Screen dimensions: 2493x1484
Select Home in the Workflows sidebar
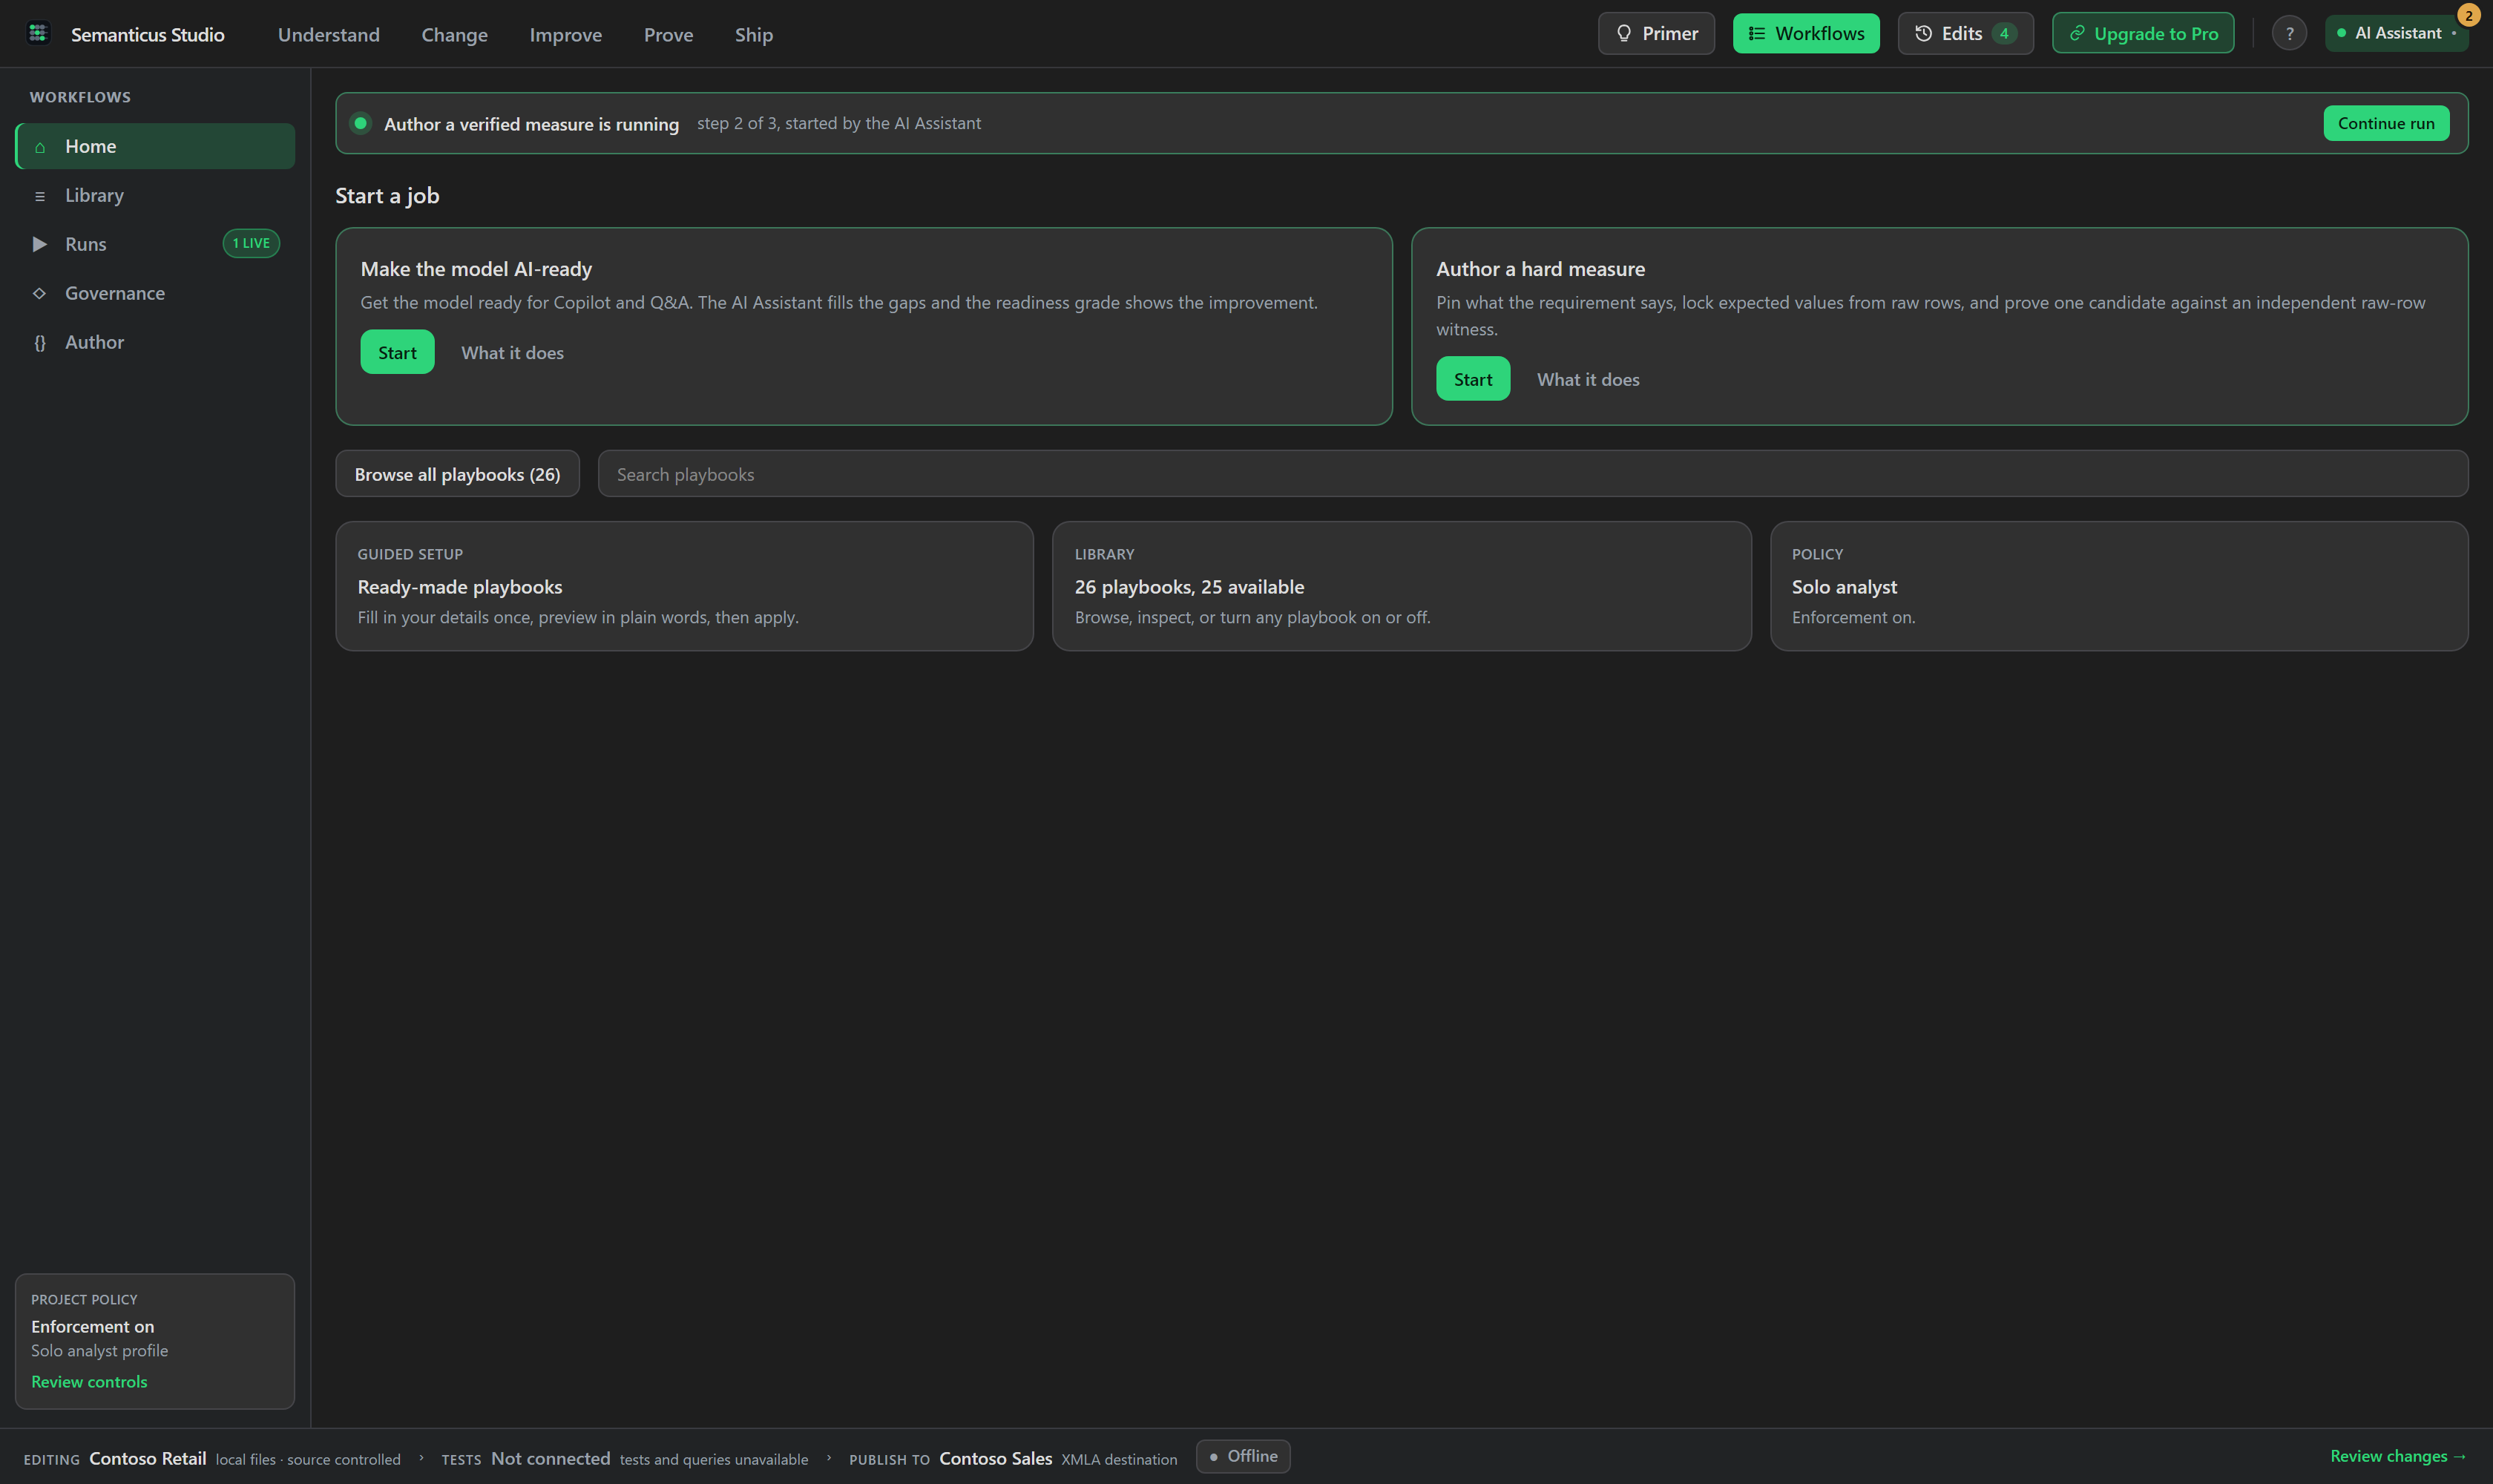pyautogui.click(x=155, y=146)
